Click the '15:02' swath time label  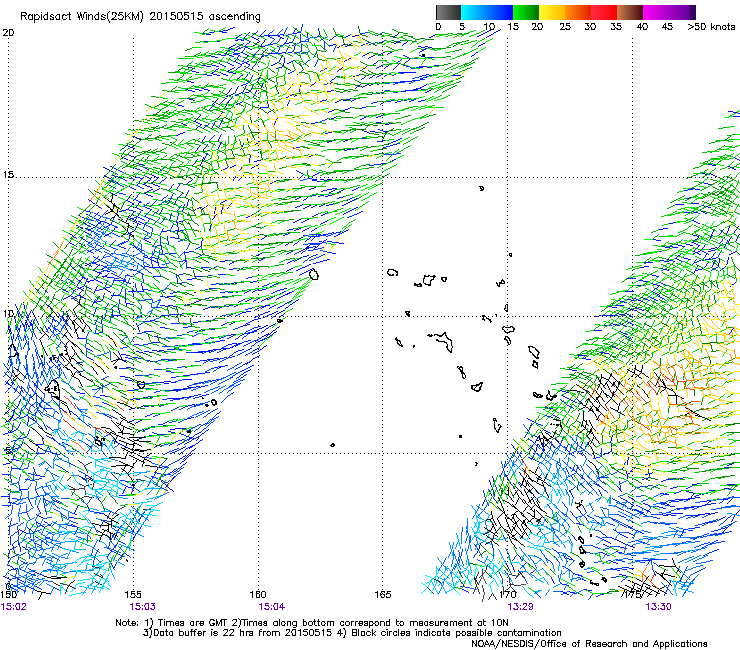(x=14, y=606)
